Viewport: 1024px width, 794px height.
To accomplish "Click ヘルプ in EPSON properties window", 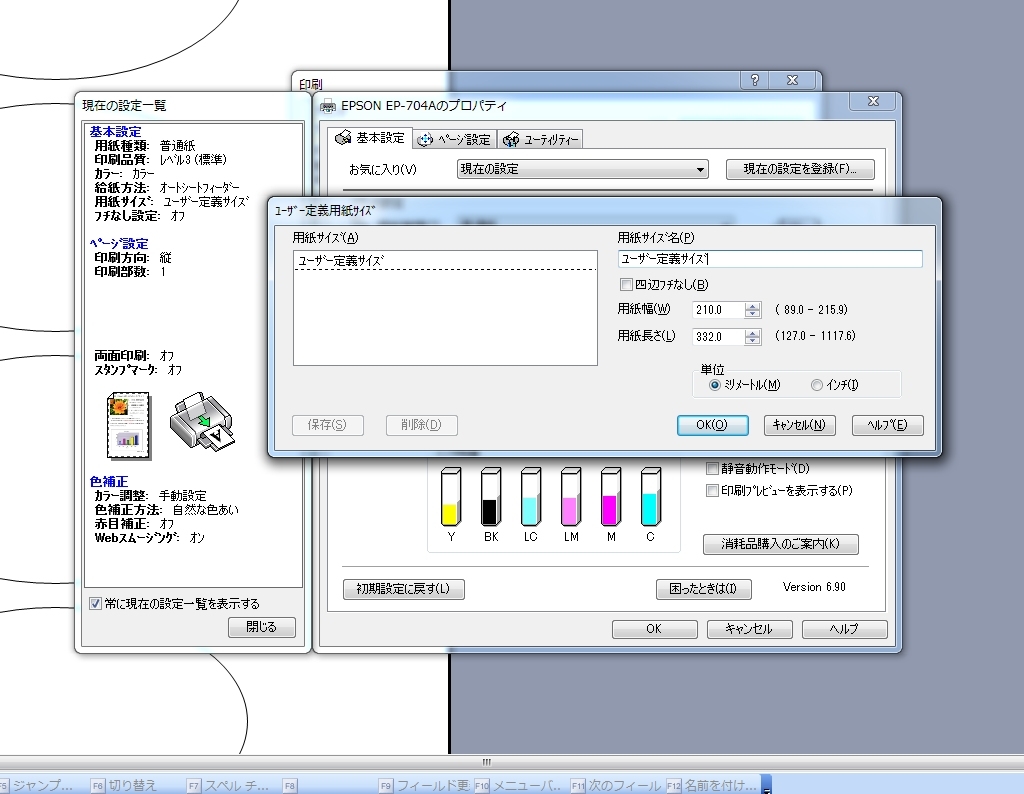I will pyautogui.click(x=844, y=629).
